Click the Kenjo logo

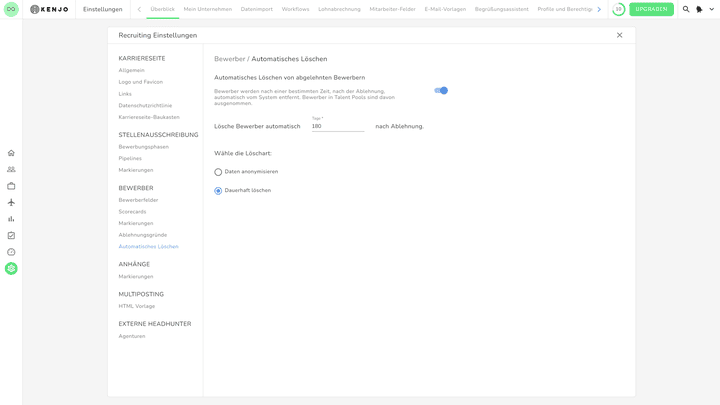[49, 9]
